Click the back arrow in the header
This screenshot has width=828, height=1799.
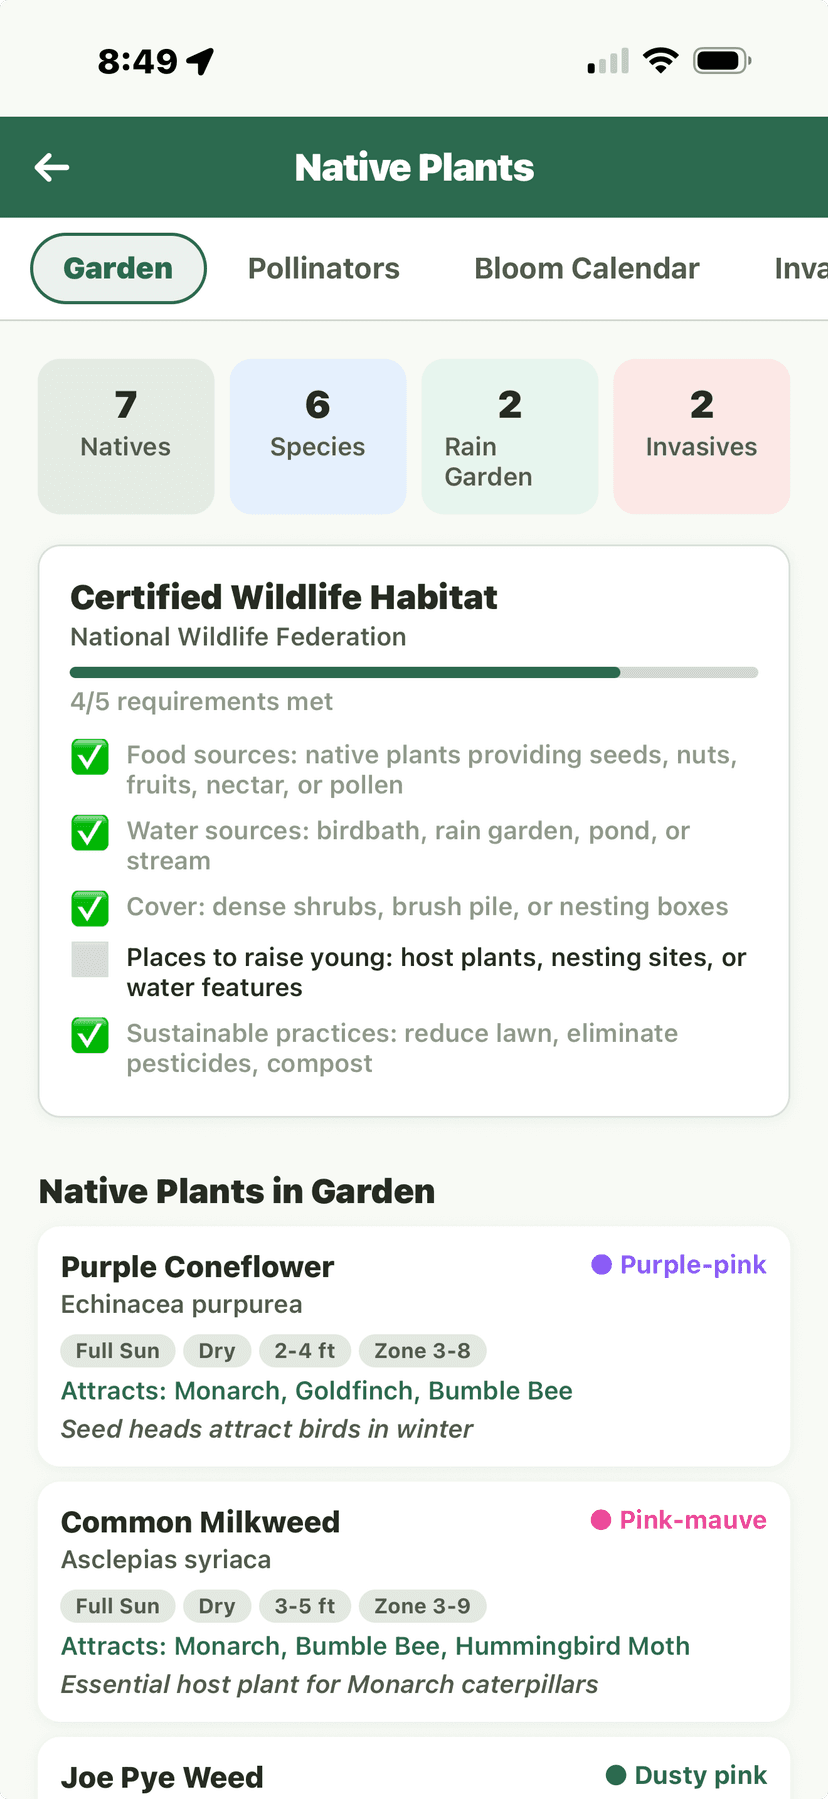[52, 167]
